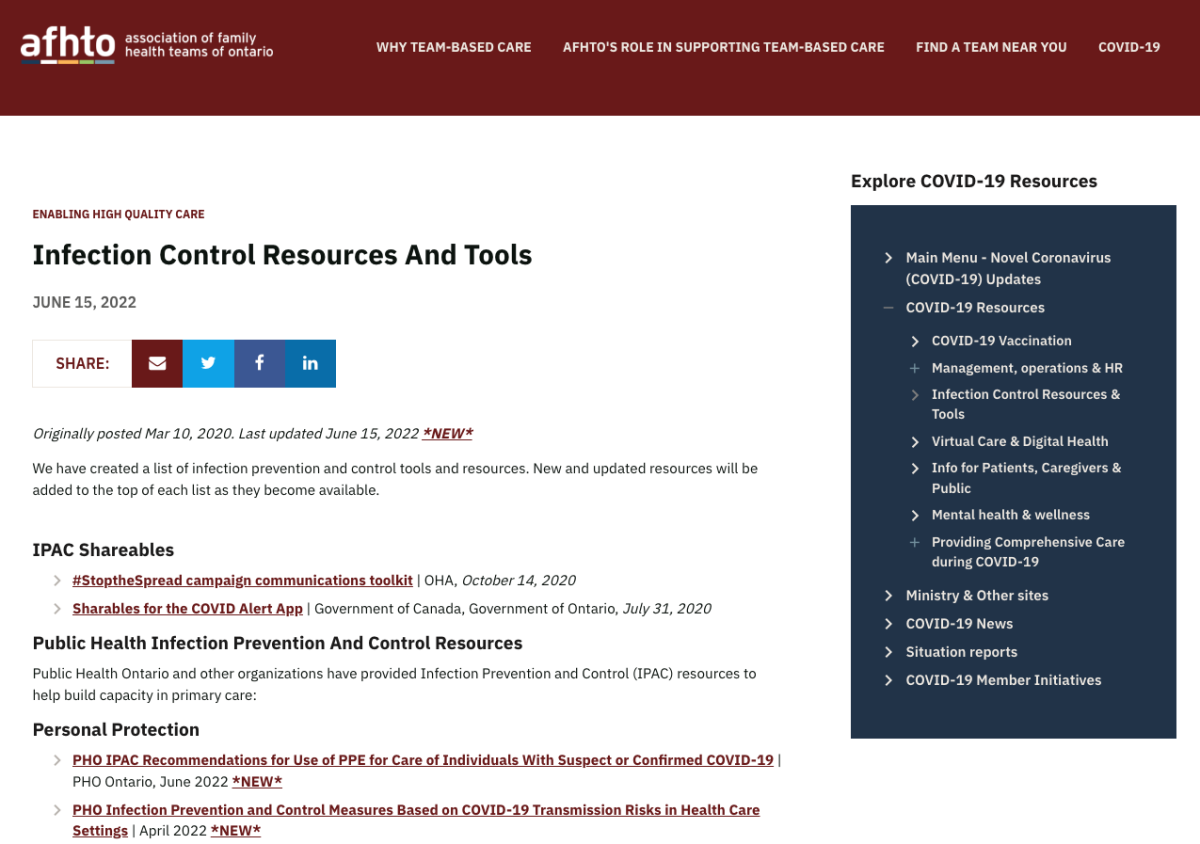Screen dimensions: 1200x844
Task: Open #StoptheSpread campaign communications toolkit link
Action: 242,580
